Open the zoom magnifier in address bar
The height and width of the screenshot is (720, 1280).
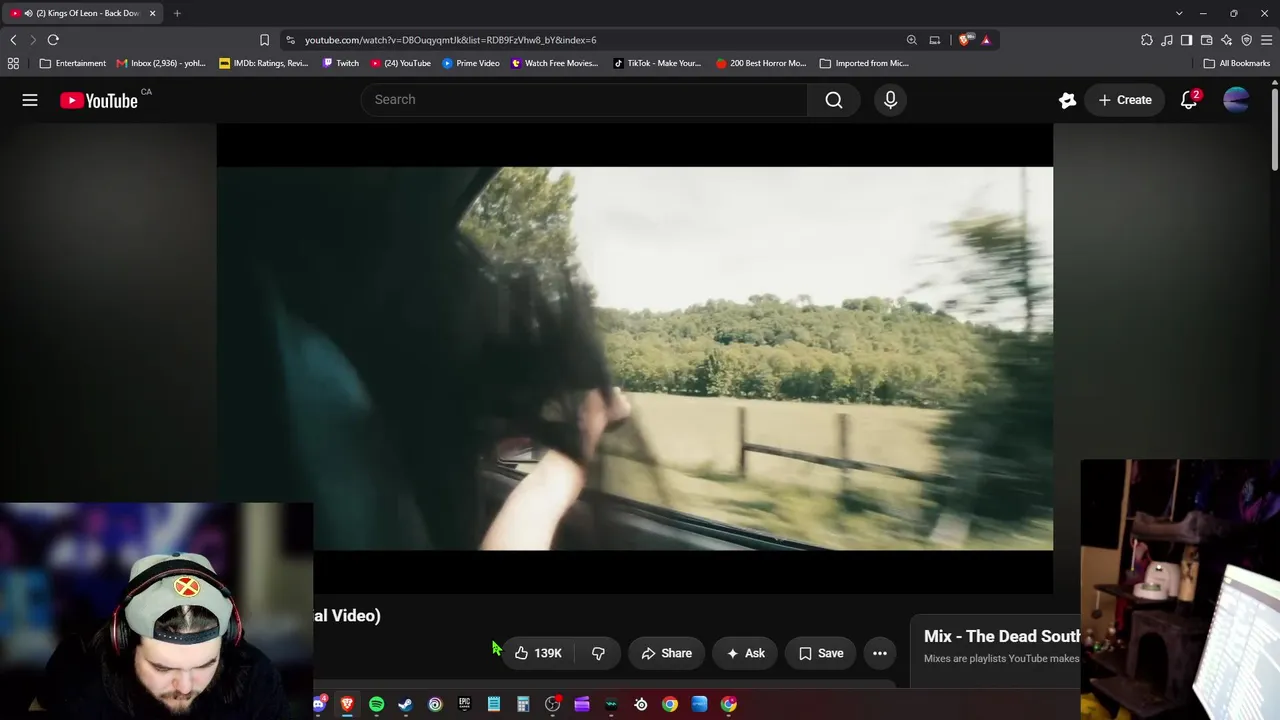click(912, 40)
